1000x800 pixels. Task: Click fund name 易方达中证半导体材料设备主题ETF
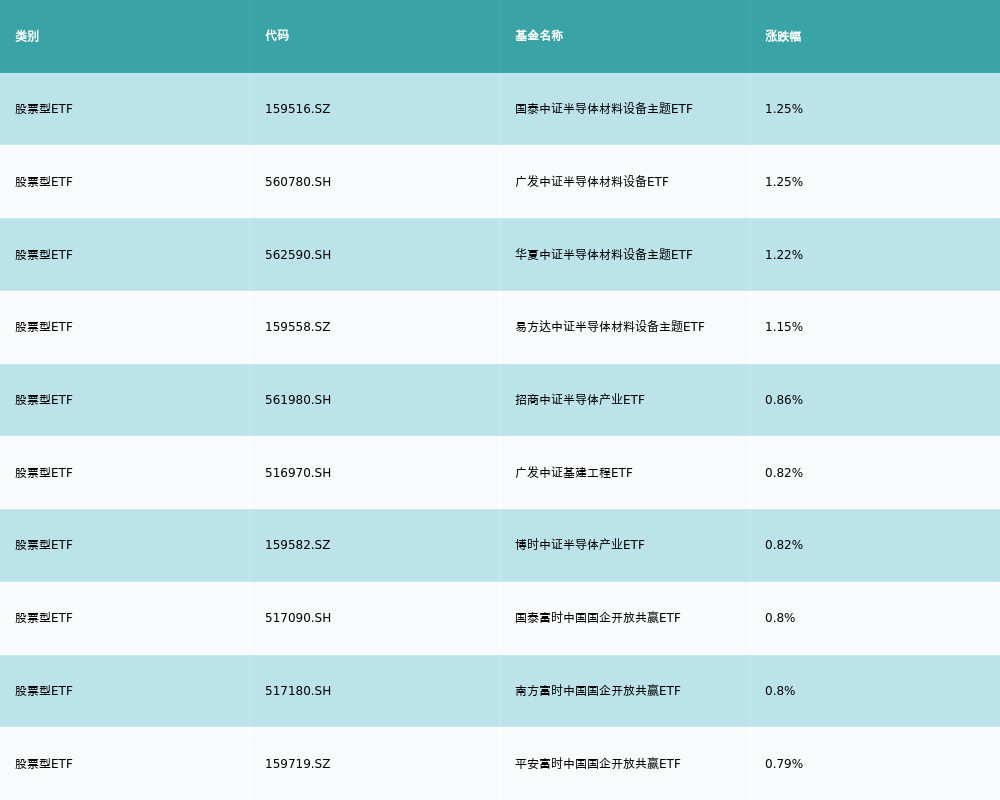(x=610, y=327)
